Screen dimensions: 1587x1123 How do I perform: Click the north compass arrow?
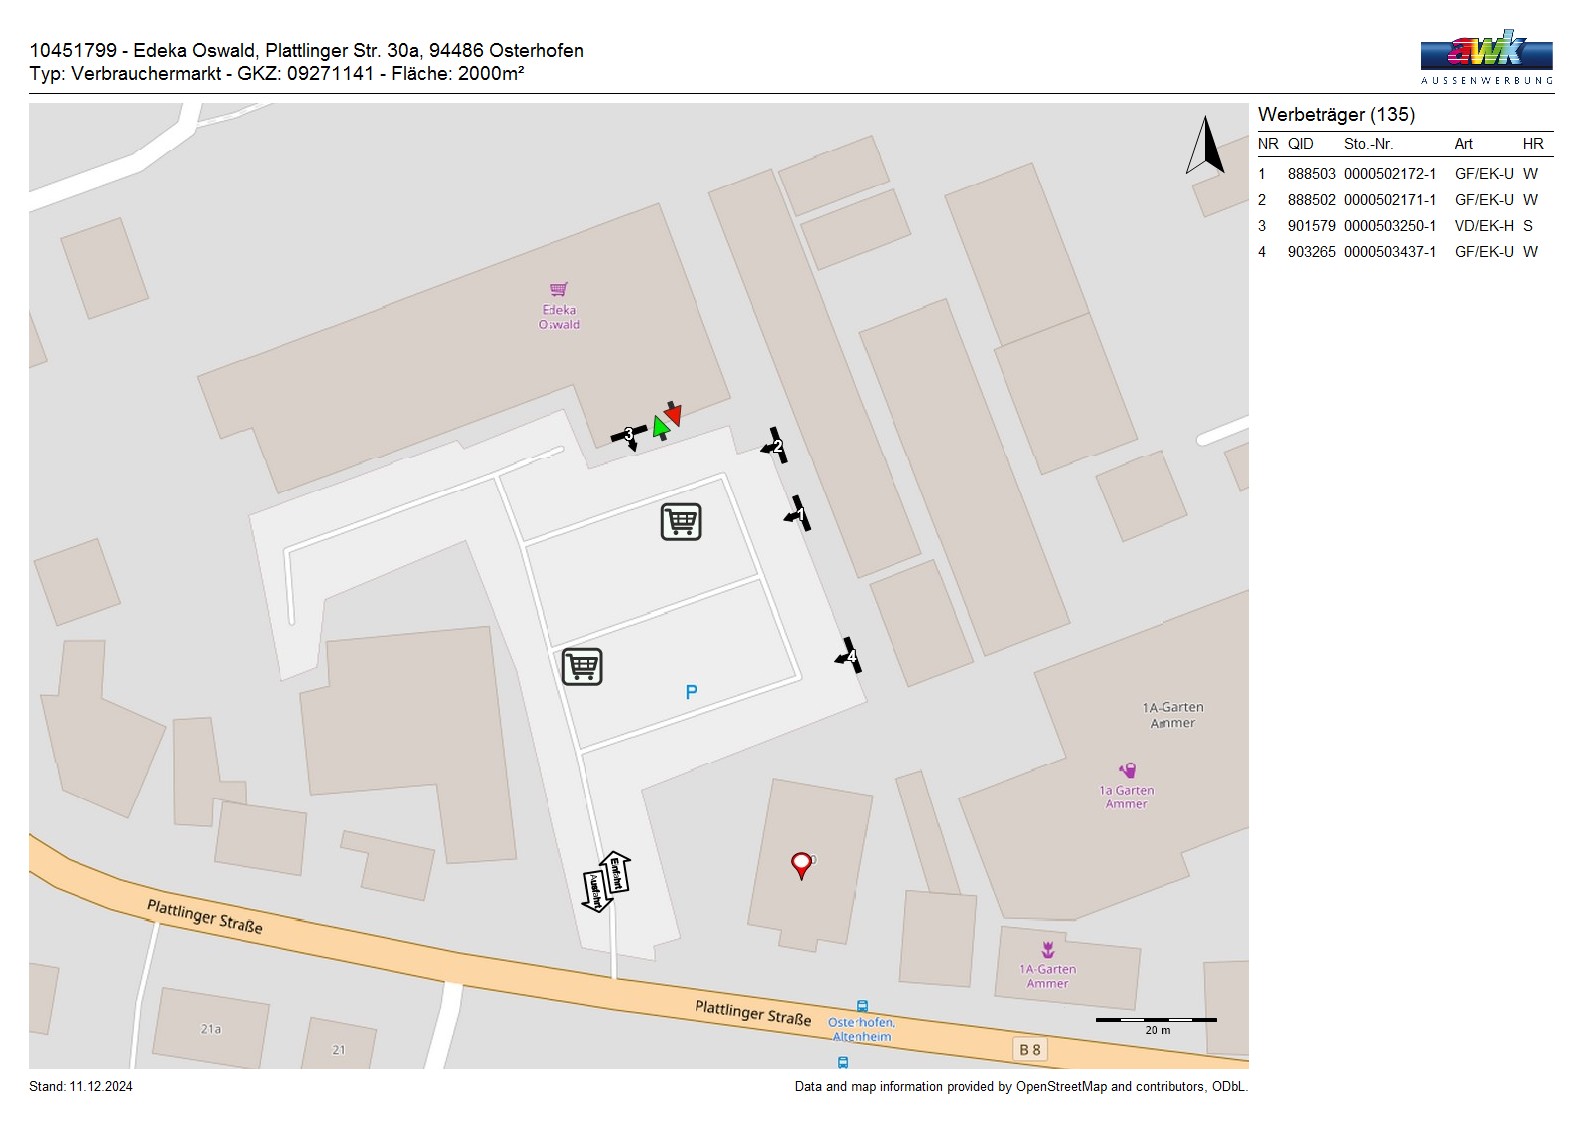pos(1205,146)
